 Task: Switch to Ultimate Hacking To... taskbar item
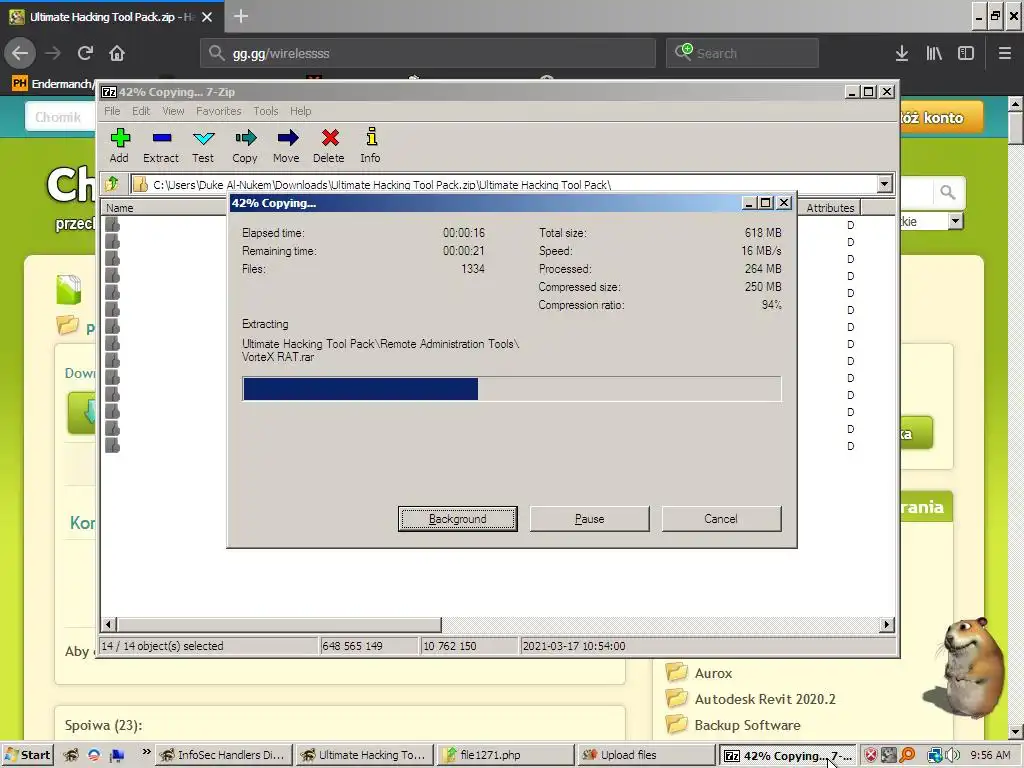pyautogui.click(x=364, y=755)
